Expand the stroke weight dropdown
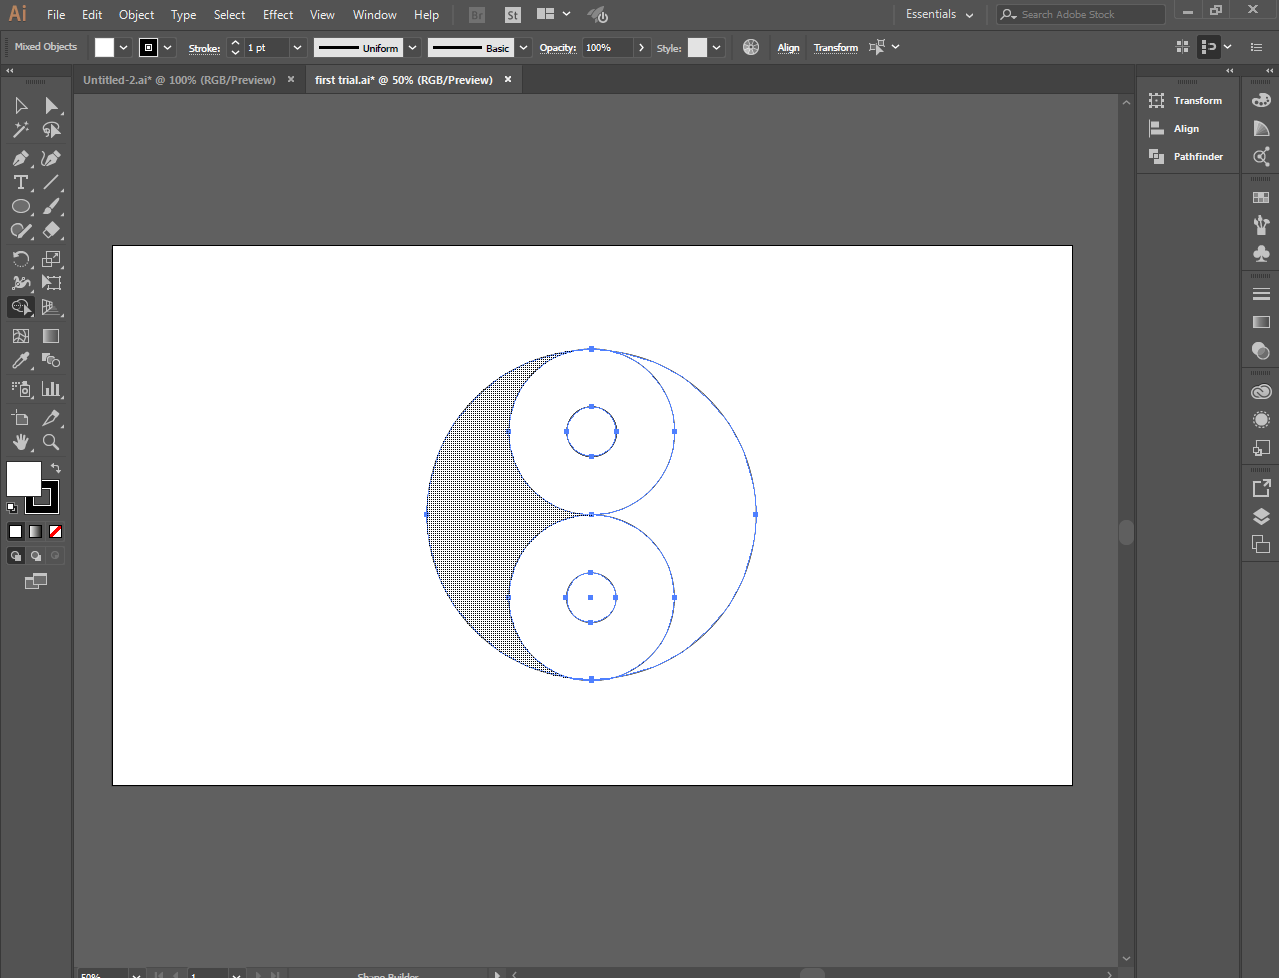Screen dimensions: 1279x978 pyautogui.click(x=297, y=48)
